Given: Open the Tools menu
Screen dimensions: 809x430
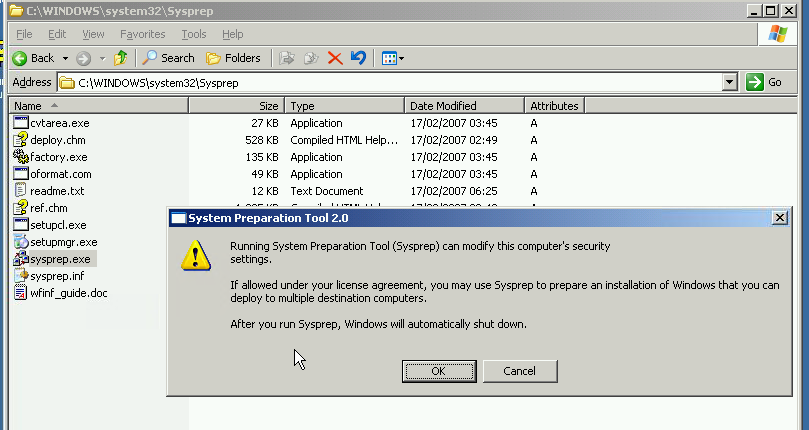Looking at the screenshot, I should [x=194, y=34].
